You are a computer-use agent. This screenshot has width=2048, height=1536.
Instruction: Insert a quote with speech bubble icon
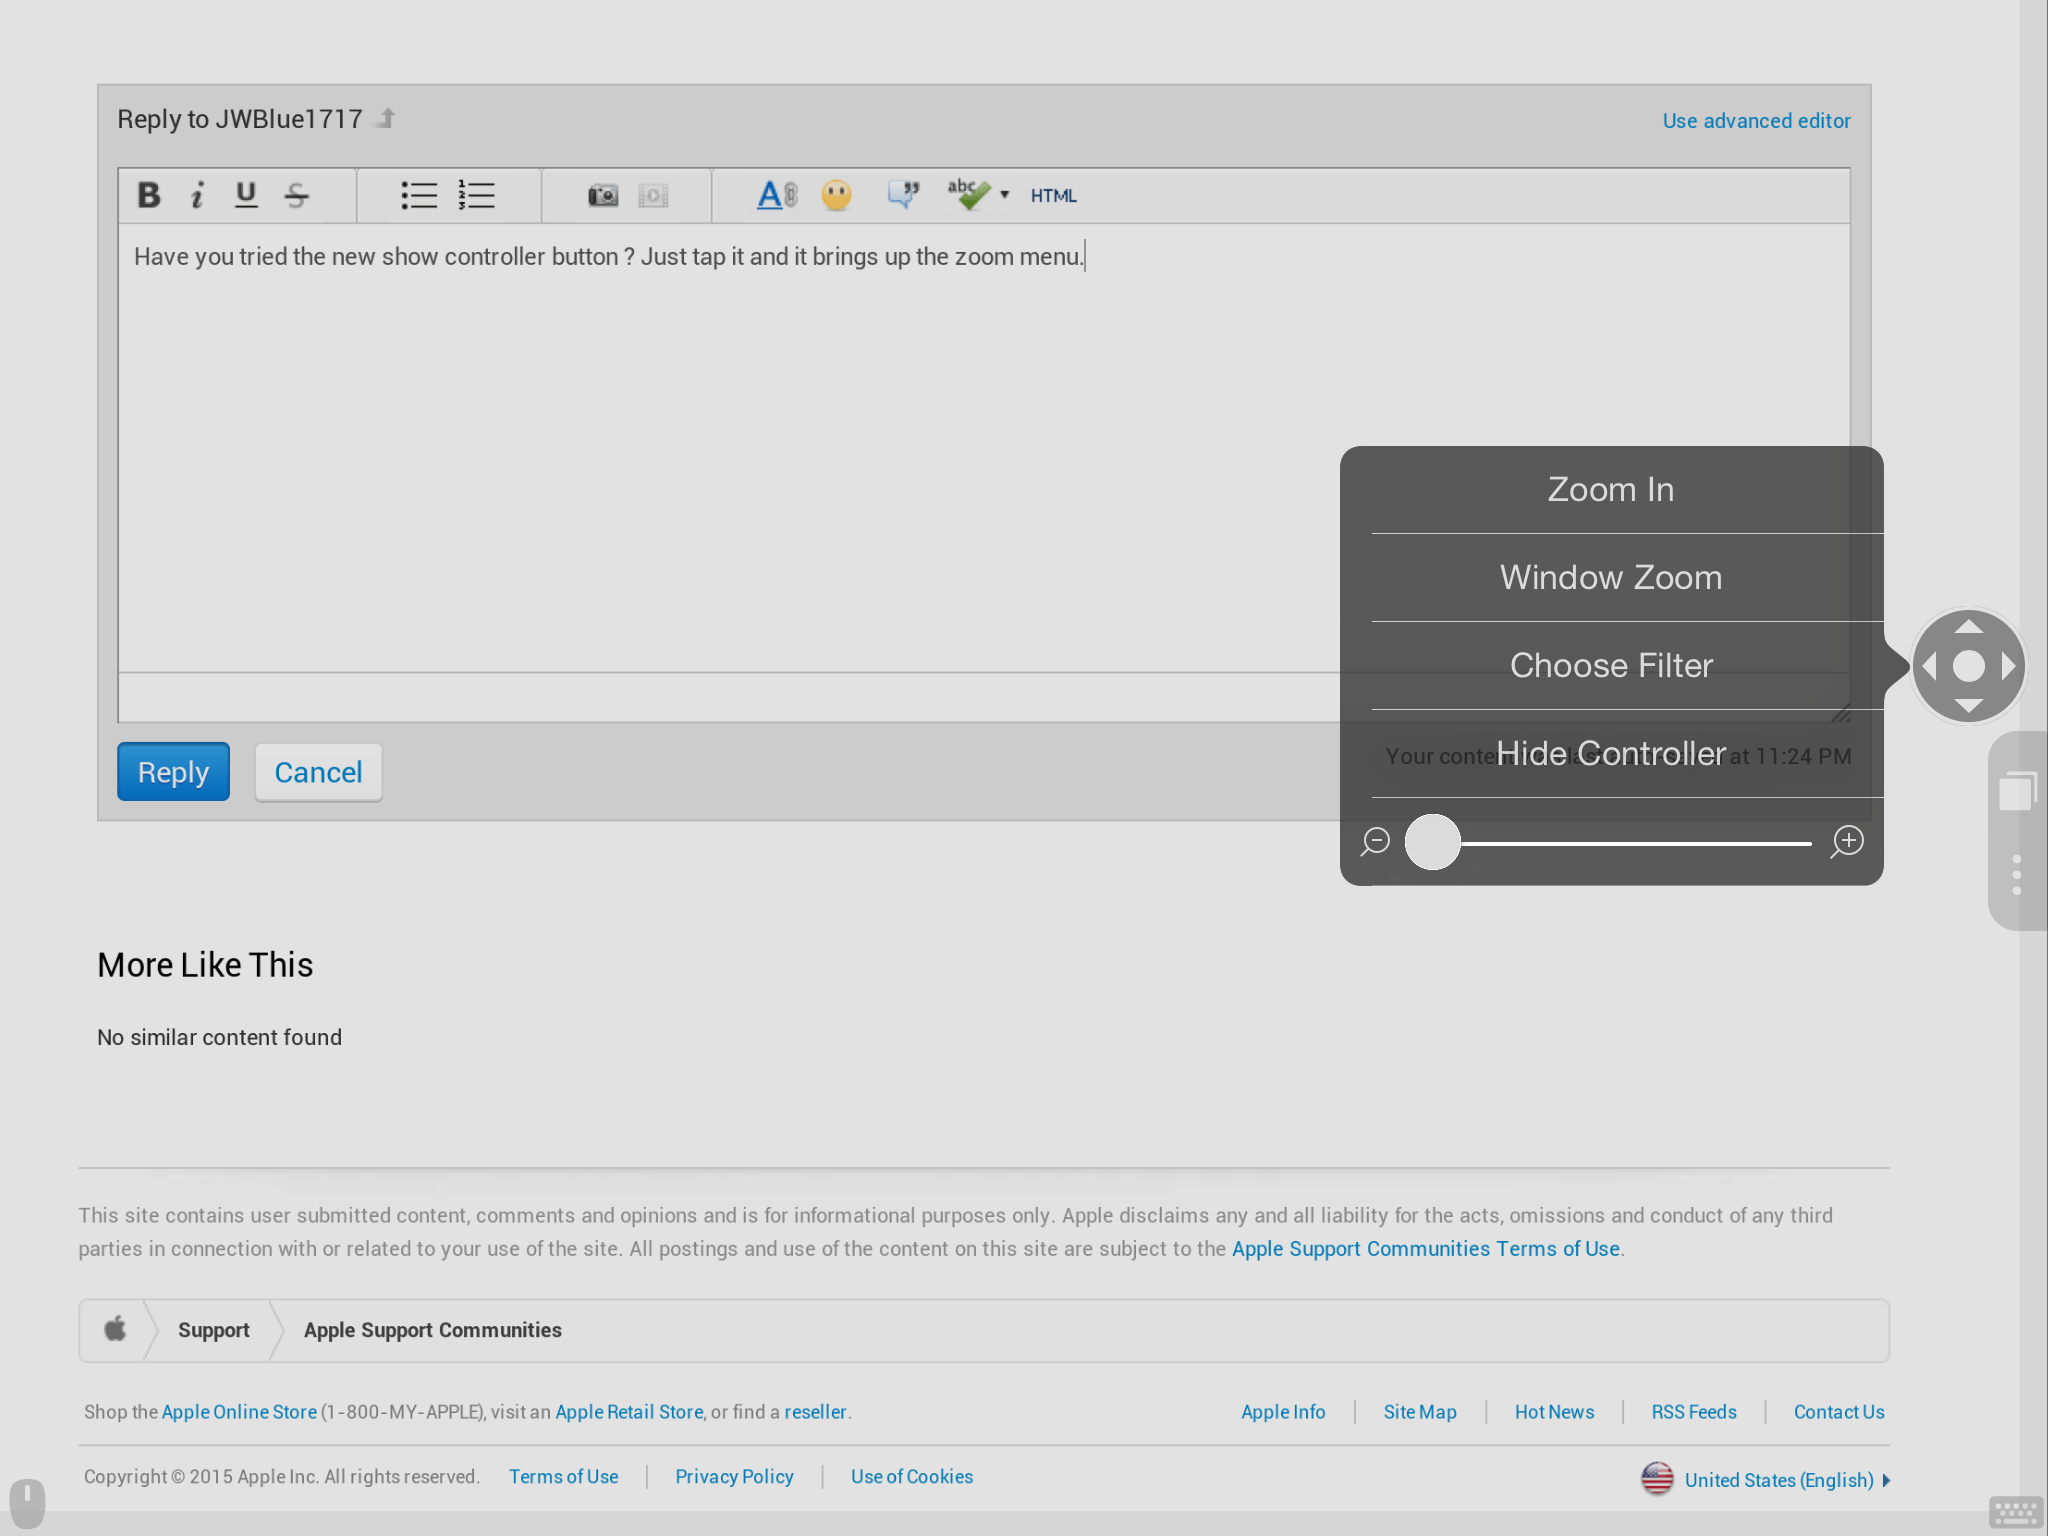(903, 194)
